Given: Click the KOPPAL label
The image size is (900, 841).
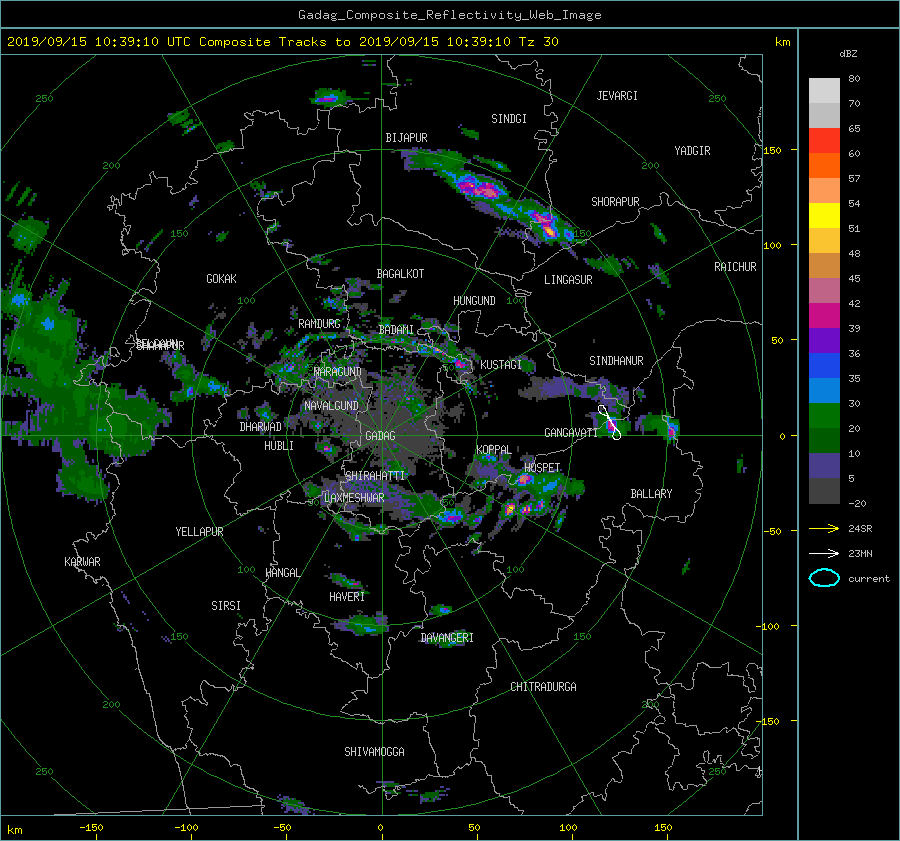Looking at the screenshot, I should pos(494,449).
